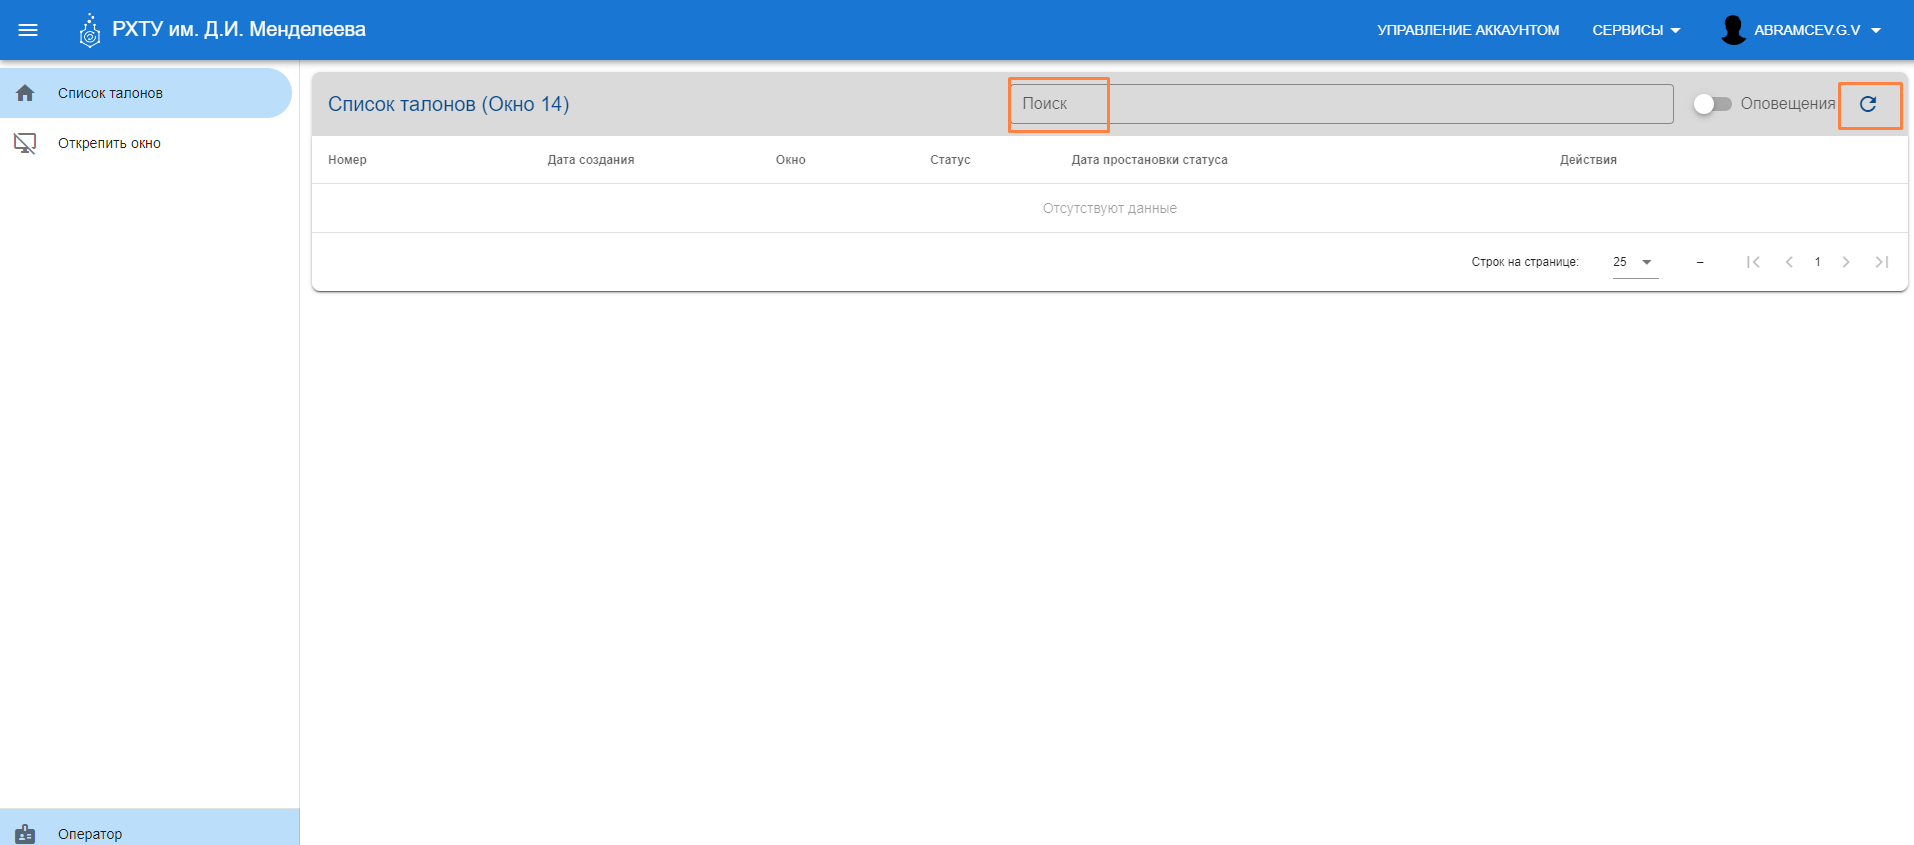Toggle the Оповещения notifications switch
Image resolution: width=1914 pixels, height=845 pixels.
[x=1712, y=104]
